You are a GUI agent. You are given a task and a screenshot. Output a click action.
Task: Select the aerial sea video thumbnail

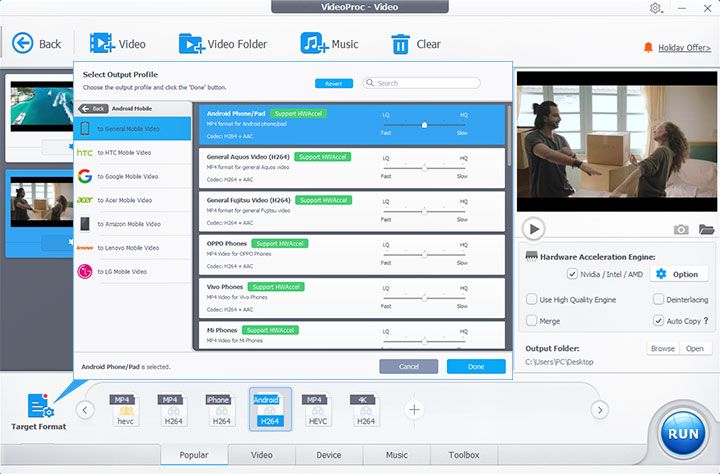coord(42,107)
